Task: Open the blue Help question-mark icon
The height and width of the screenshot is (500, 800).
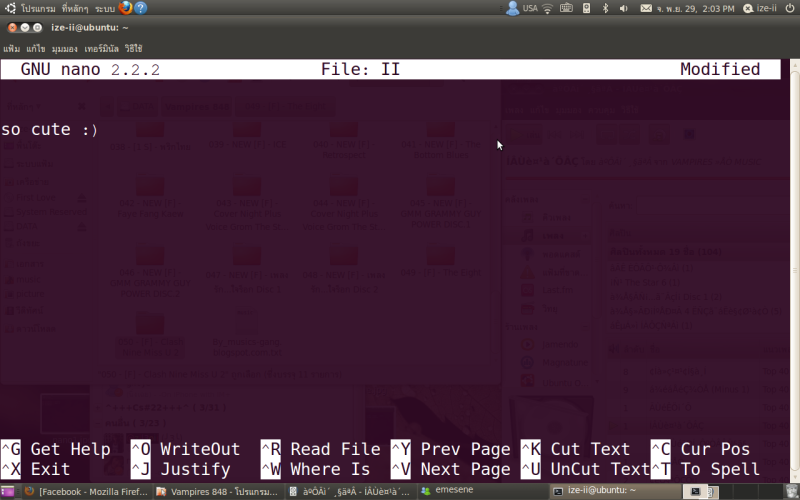Action: (x=140, y=8)
